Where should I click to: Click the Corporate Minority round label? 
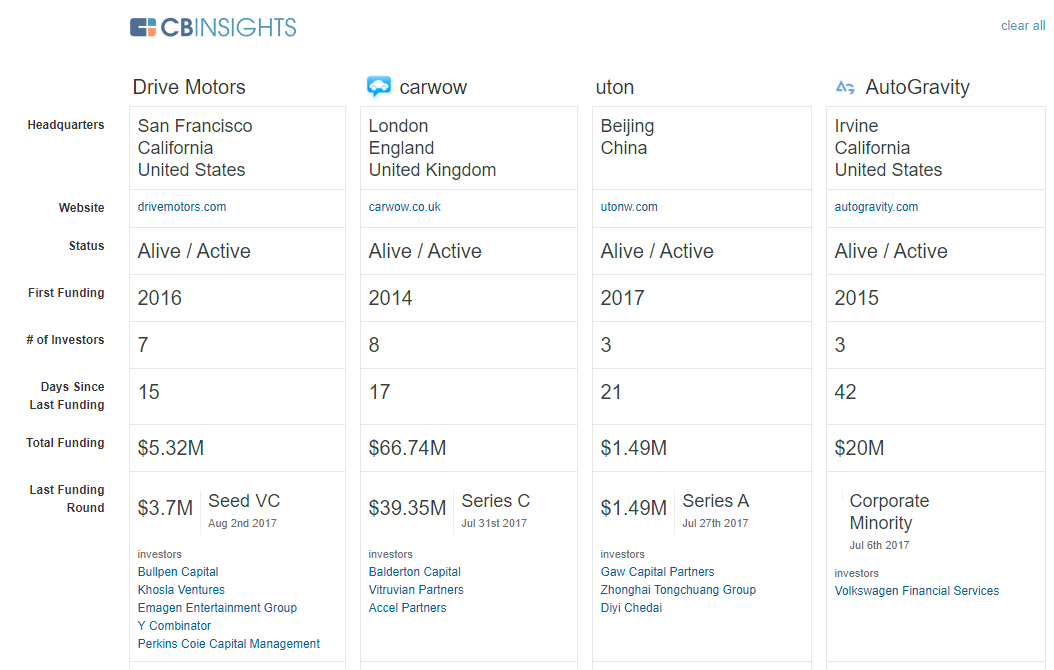tap(889, 512)
